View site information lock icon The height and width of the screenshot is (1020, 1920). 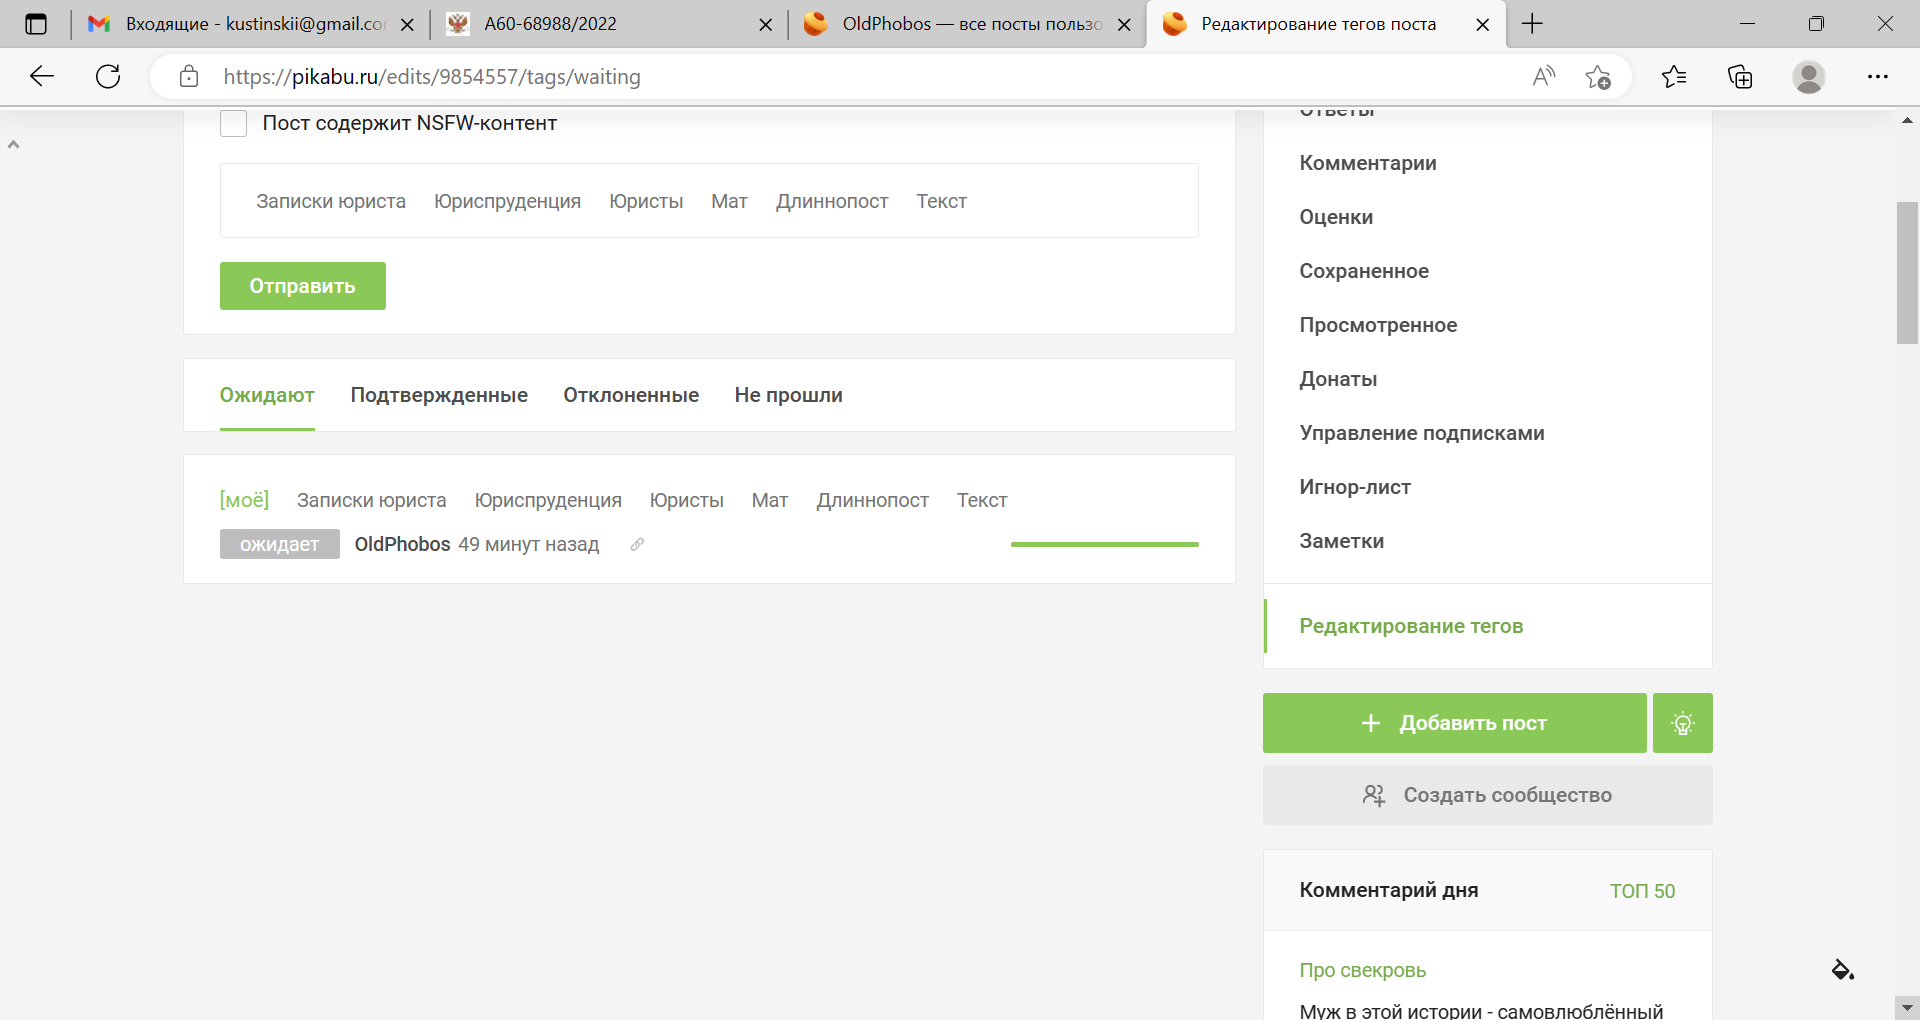pos(189,77)
